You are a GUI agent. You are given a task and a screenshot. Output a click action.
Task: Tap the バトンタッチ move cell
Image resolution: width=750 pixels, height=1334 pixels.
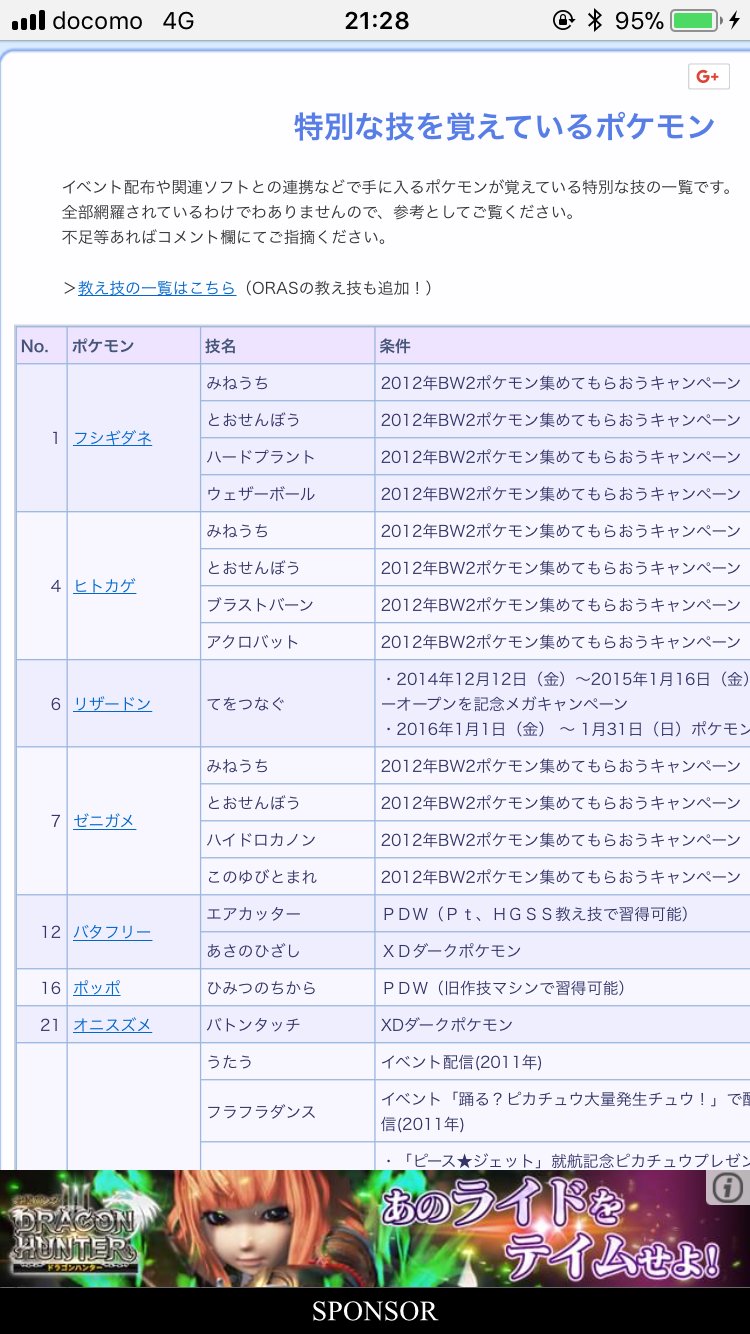tap(287, 1025)
